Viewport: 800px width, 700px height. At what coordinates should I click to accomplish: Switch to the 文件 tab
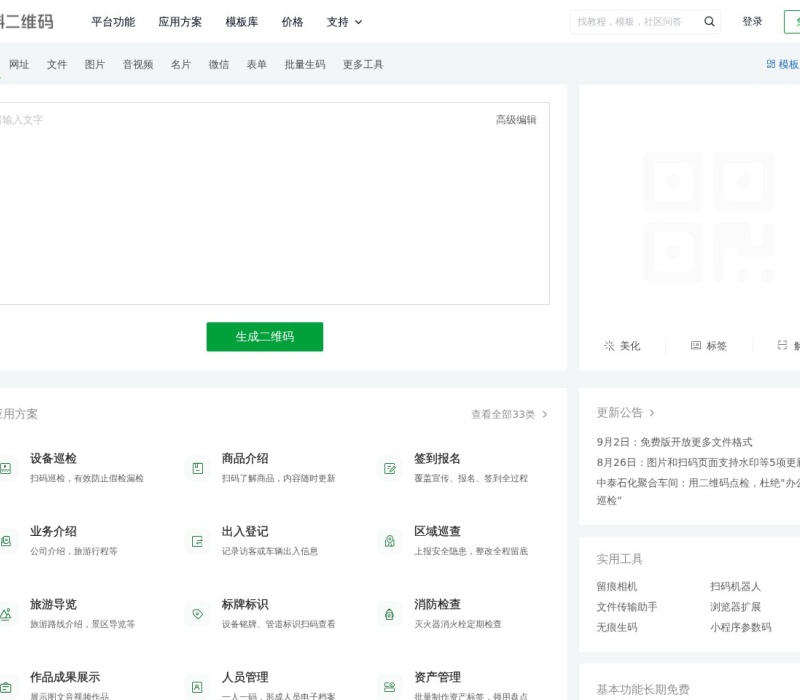[57, 64]
